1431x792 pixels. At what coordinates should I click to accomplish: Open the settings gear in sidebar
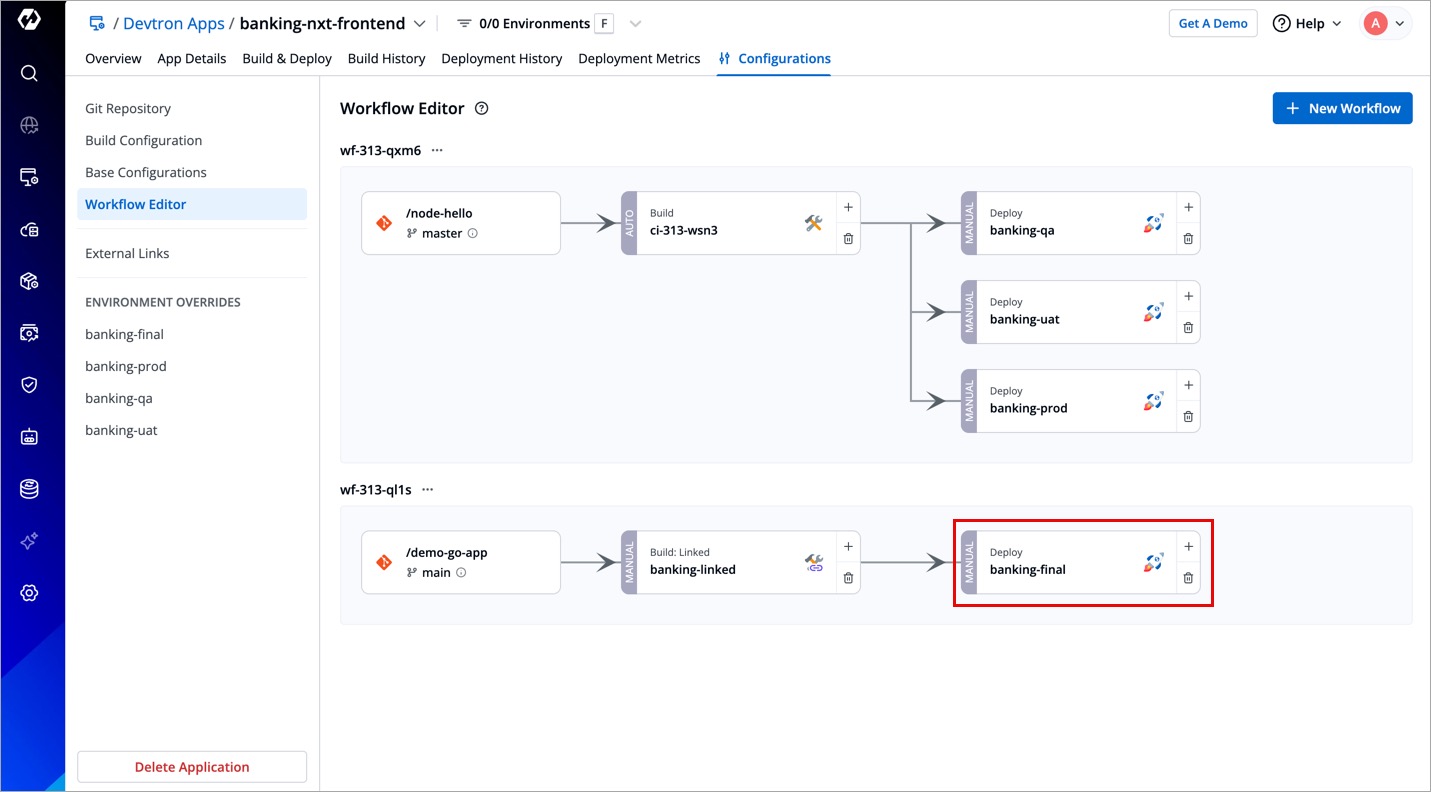29,593
